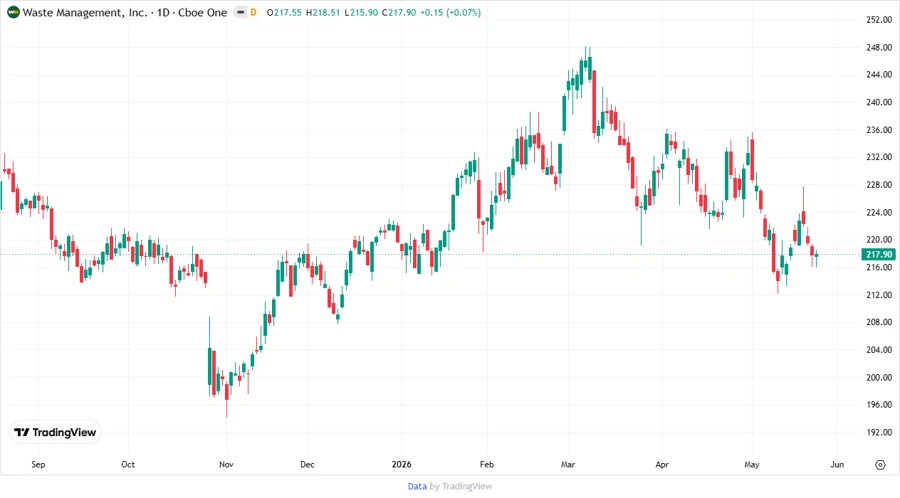
Task: Click the 252.00 price axis label
Action: [879, 20]
